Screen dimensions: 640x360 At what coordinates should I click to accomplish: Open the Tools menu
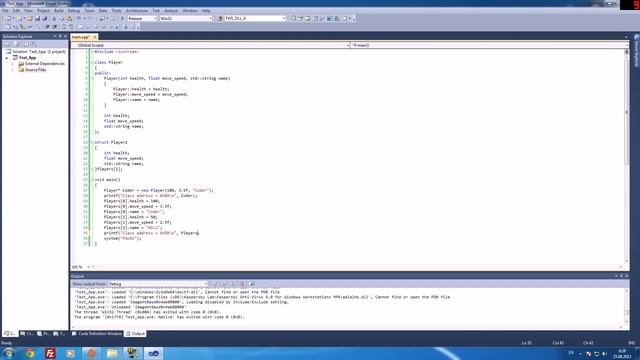coord(117,11)
